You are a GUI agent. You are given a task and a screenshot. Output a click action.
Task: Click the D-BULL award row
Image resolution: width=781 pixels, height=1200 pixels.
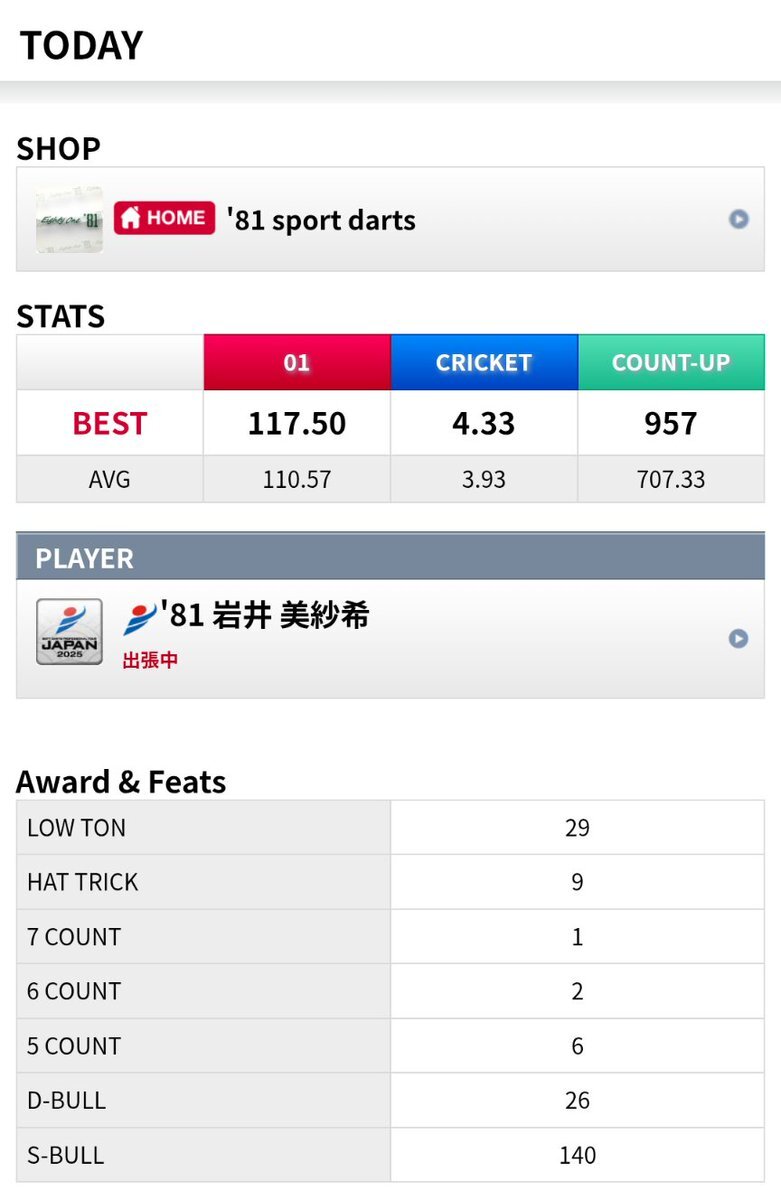pyautogui.click(x=390, y=1101)
